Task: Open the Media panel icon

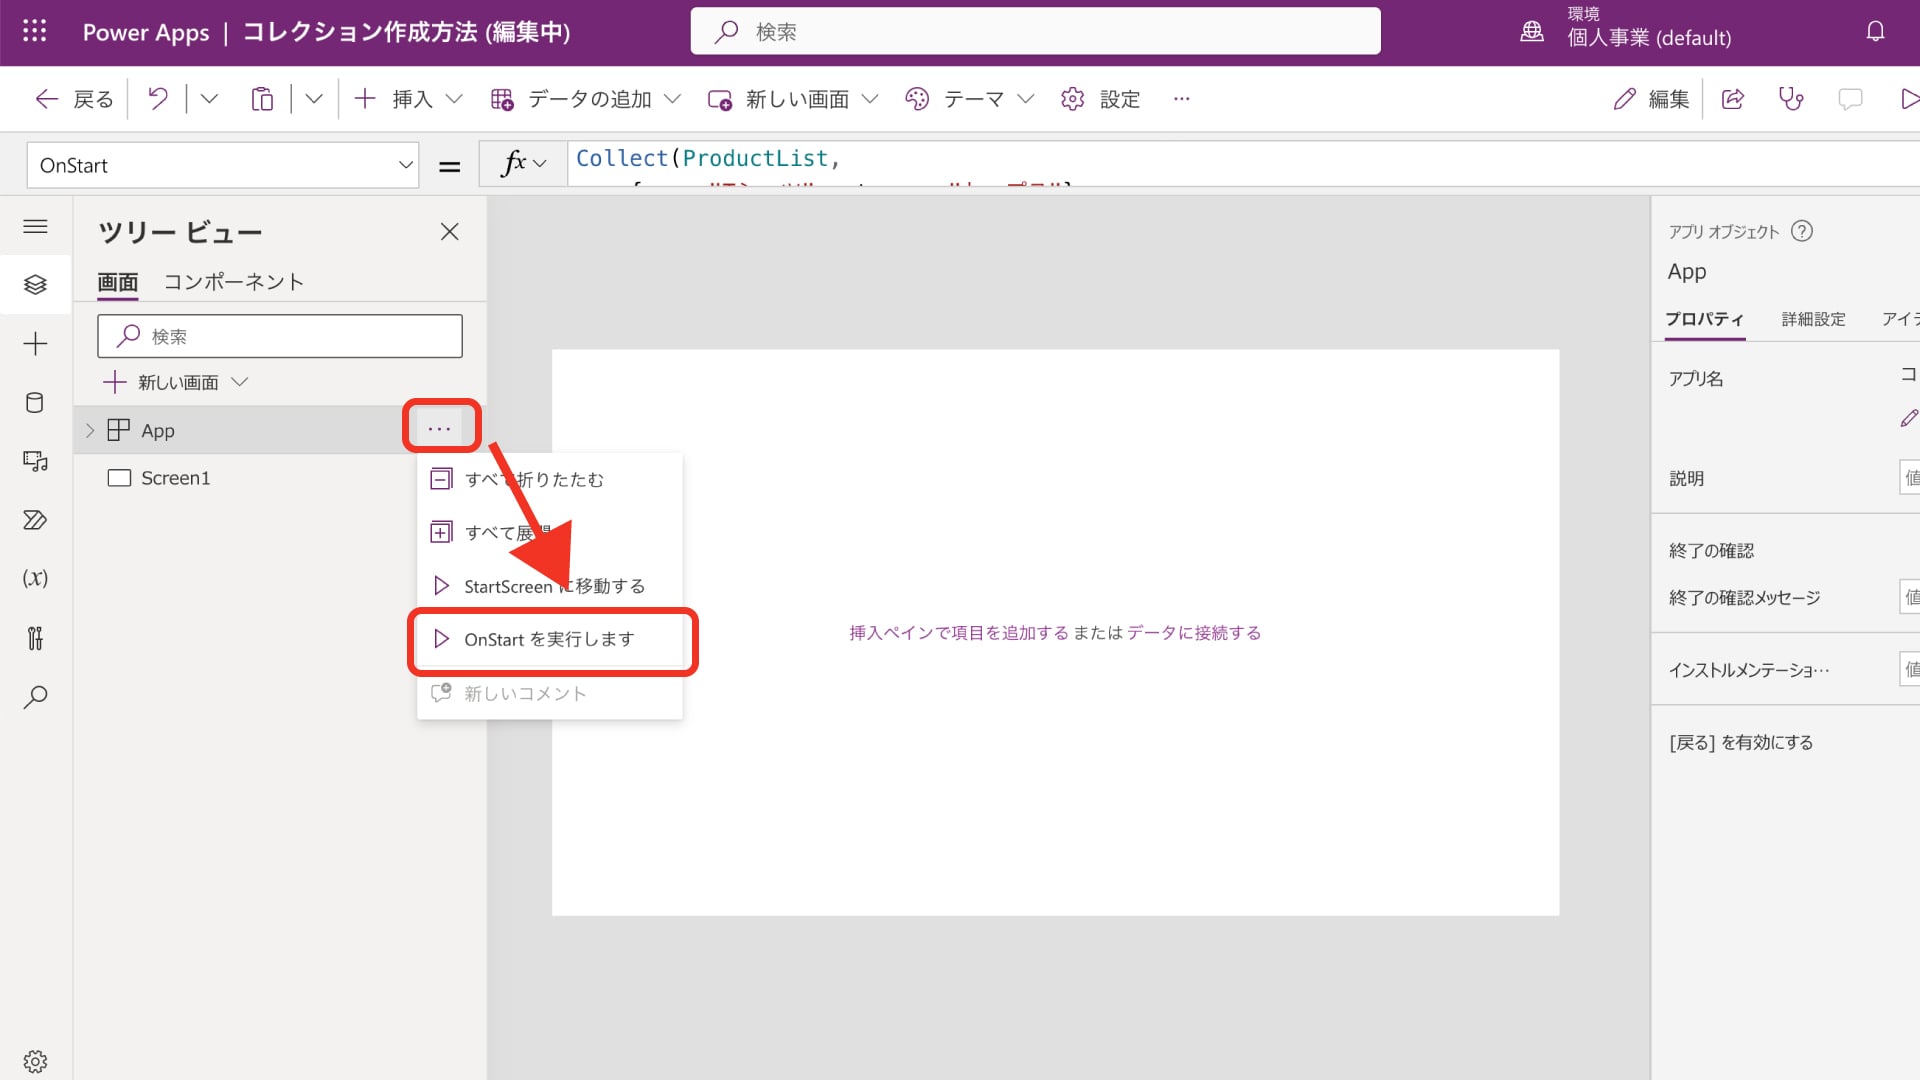Action: tap(36, 461)
